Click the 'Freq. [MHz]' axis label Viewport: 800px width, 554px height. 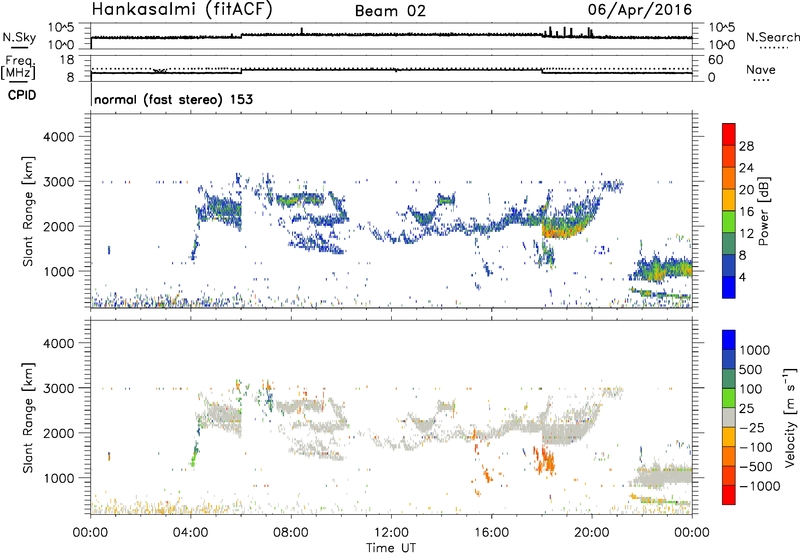[x=18, y=68]
